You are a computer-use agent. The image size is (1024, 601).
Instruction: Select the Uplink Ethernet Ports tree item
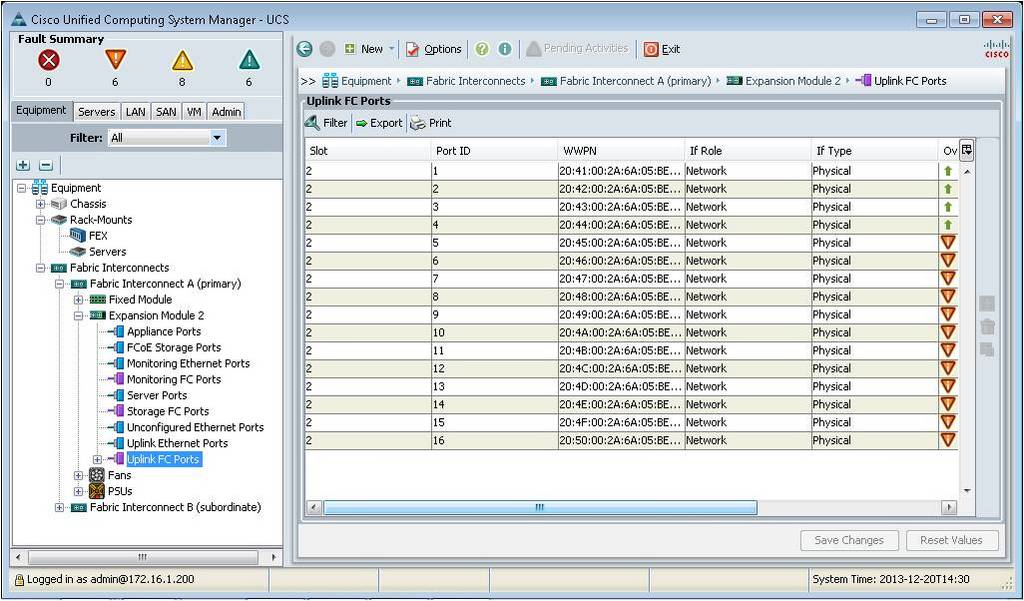pos(177,444)
